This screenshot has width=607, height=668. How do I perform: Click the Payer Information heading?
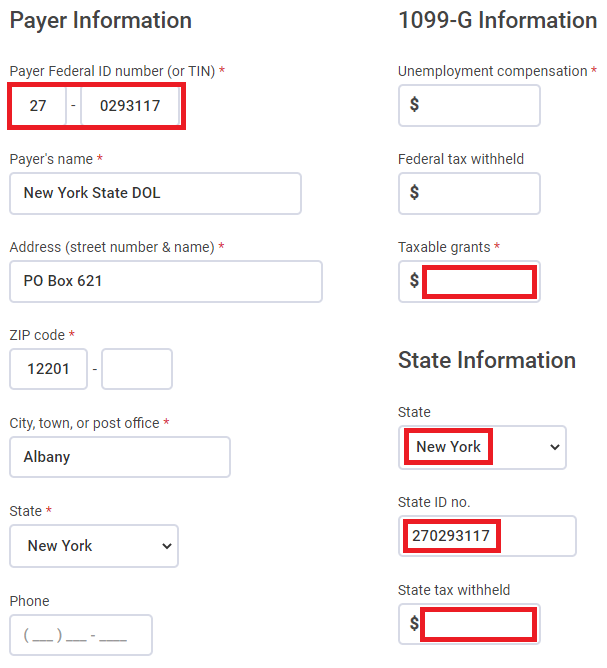[x=100, y=20]
